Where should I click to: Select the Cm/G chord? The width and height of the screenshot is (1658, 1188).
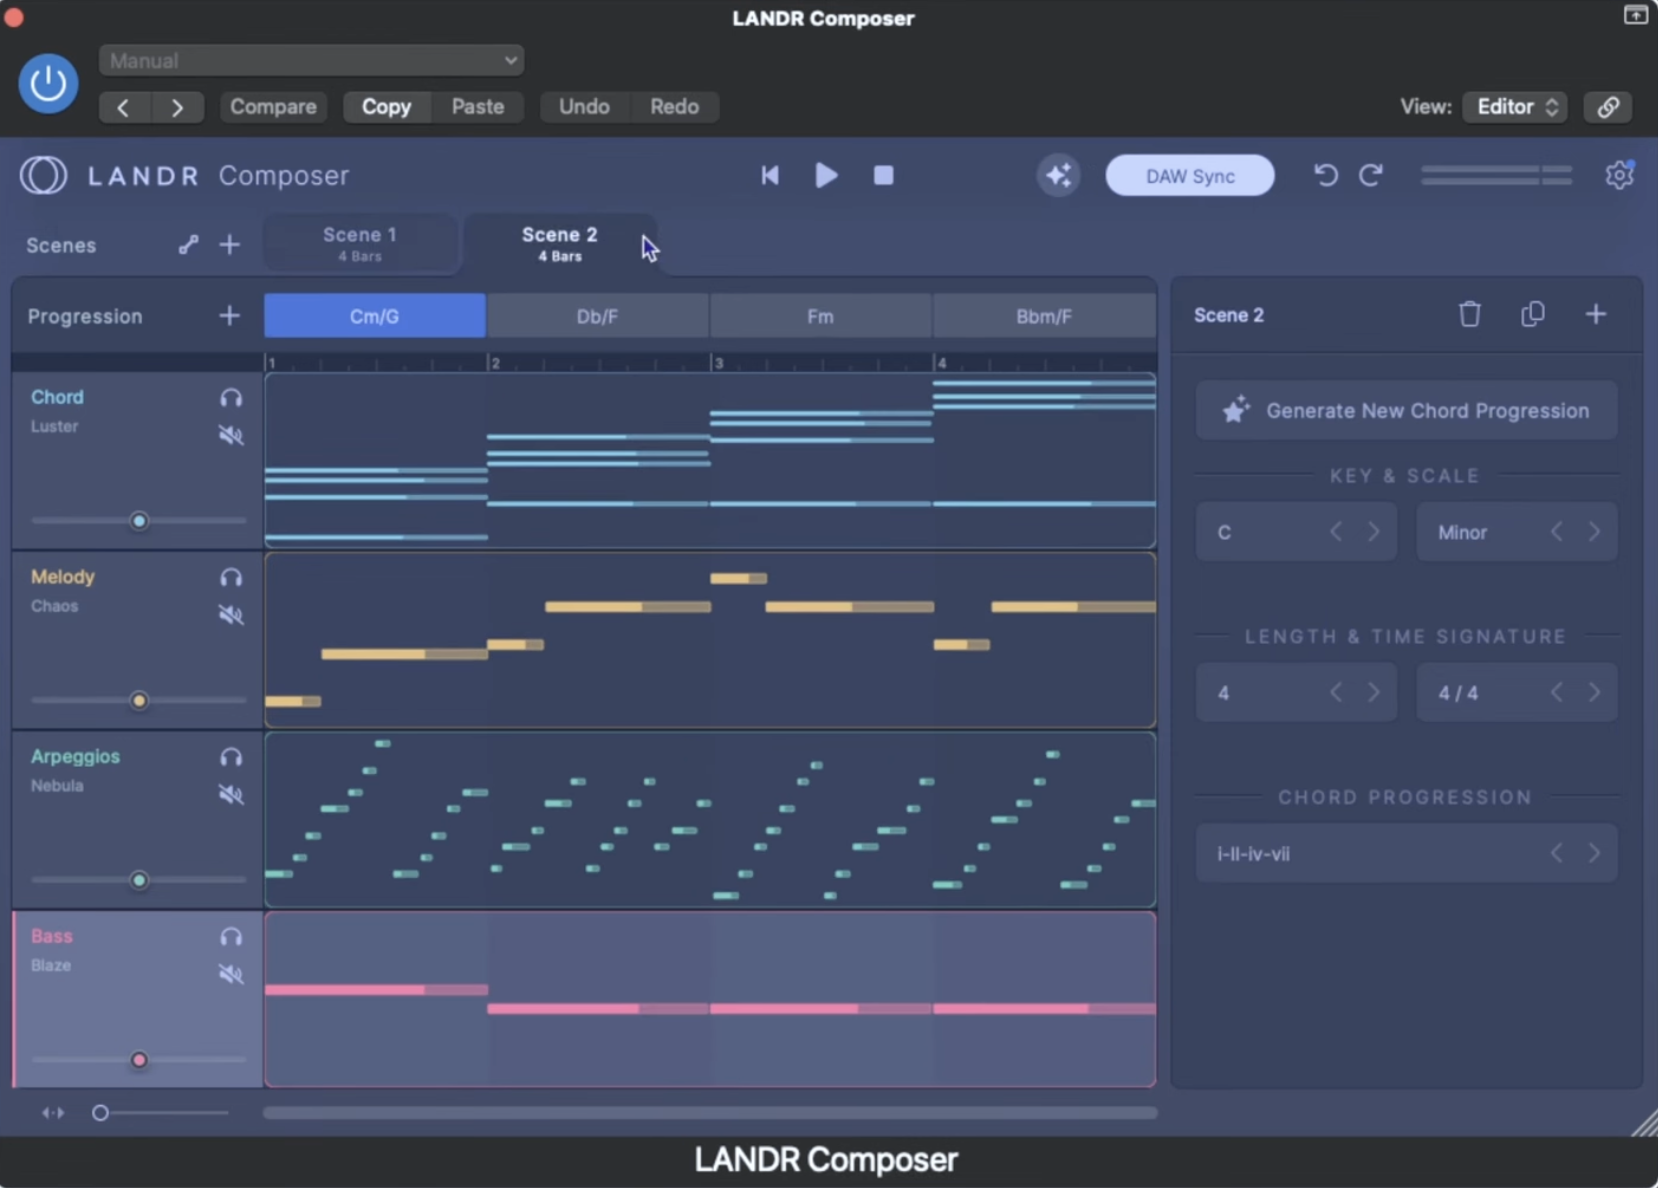[375, 316]
